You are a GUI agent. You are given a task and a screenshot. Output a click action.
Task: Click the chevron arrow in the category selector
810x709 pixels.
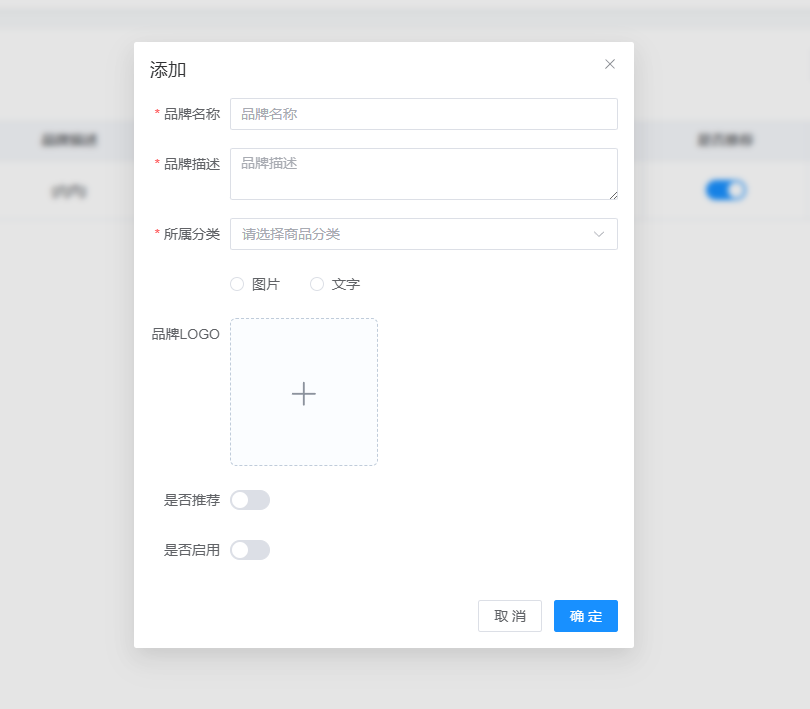tap(599, 234)
